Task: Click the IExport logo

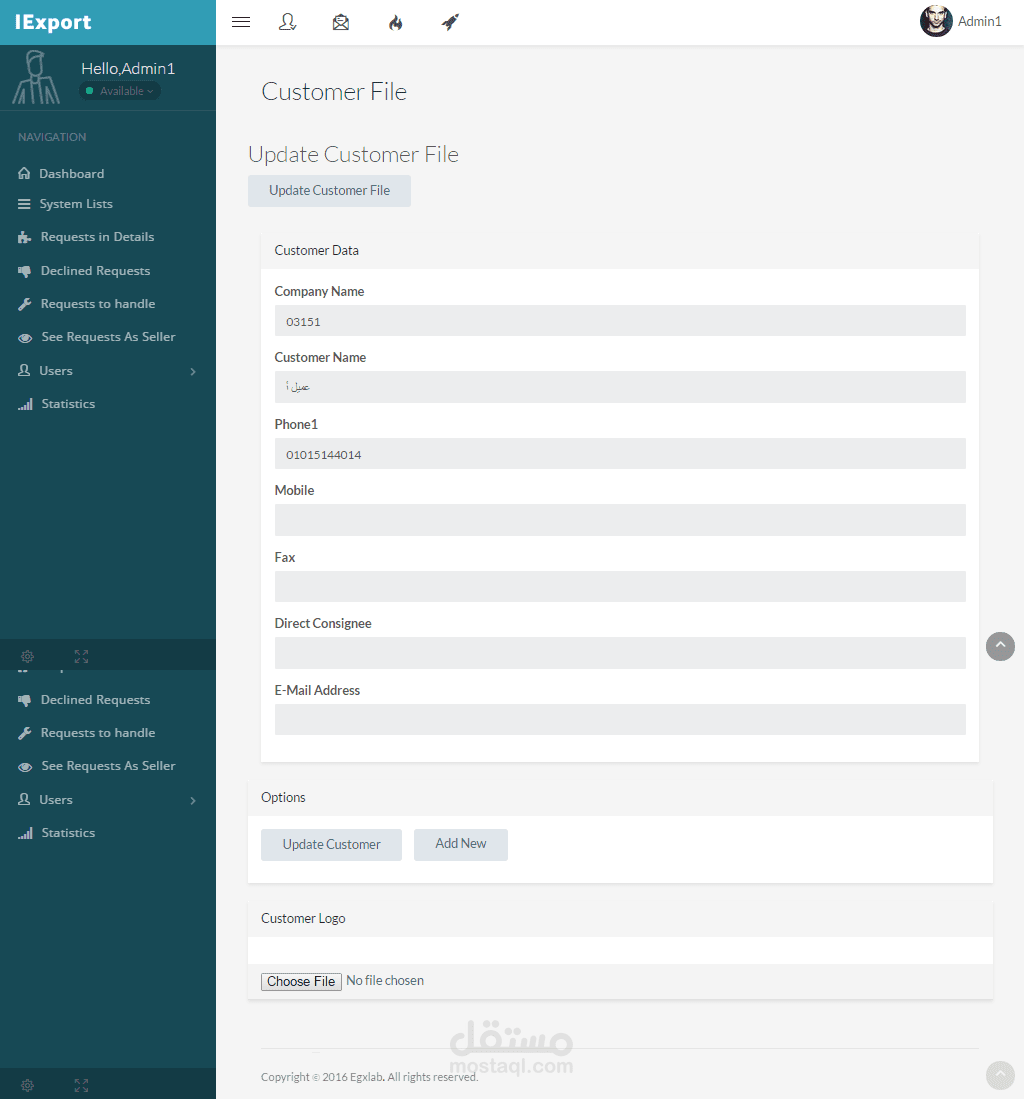Action: (x=53, y=22)
